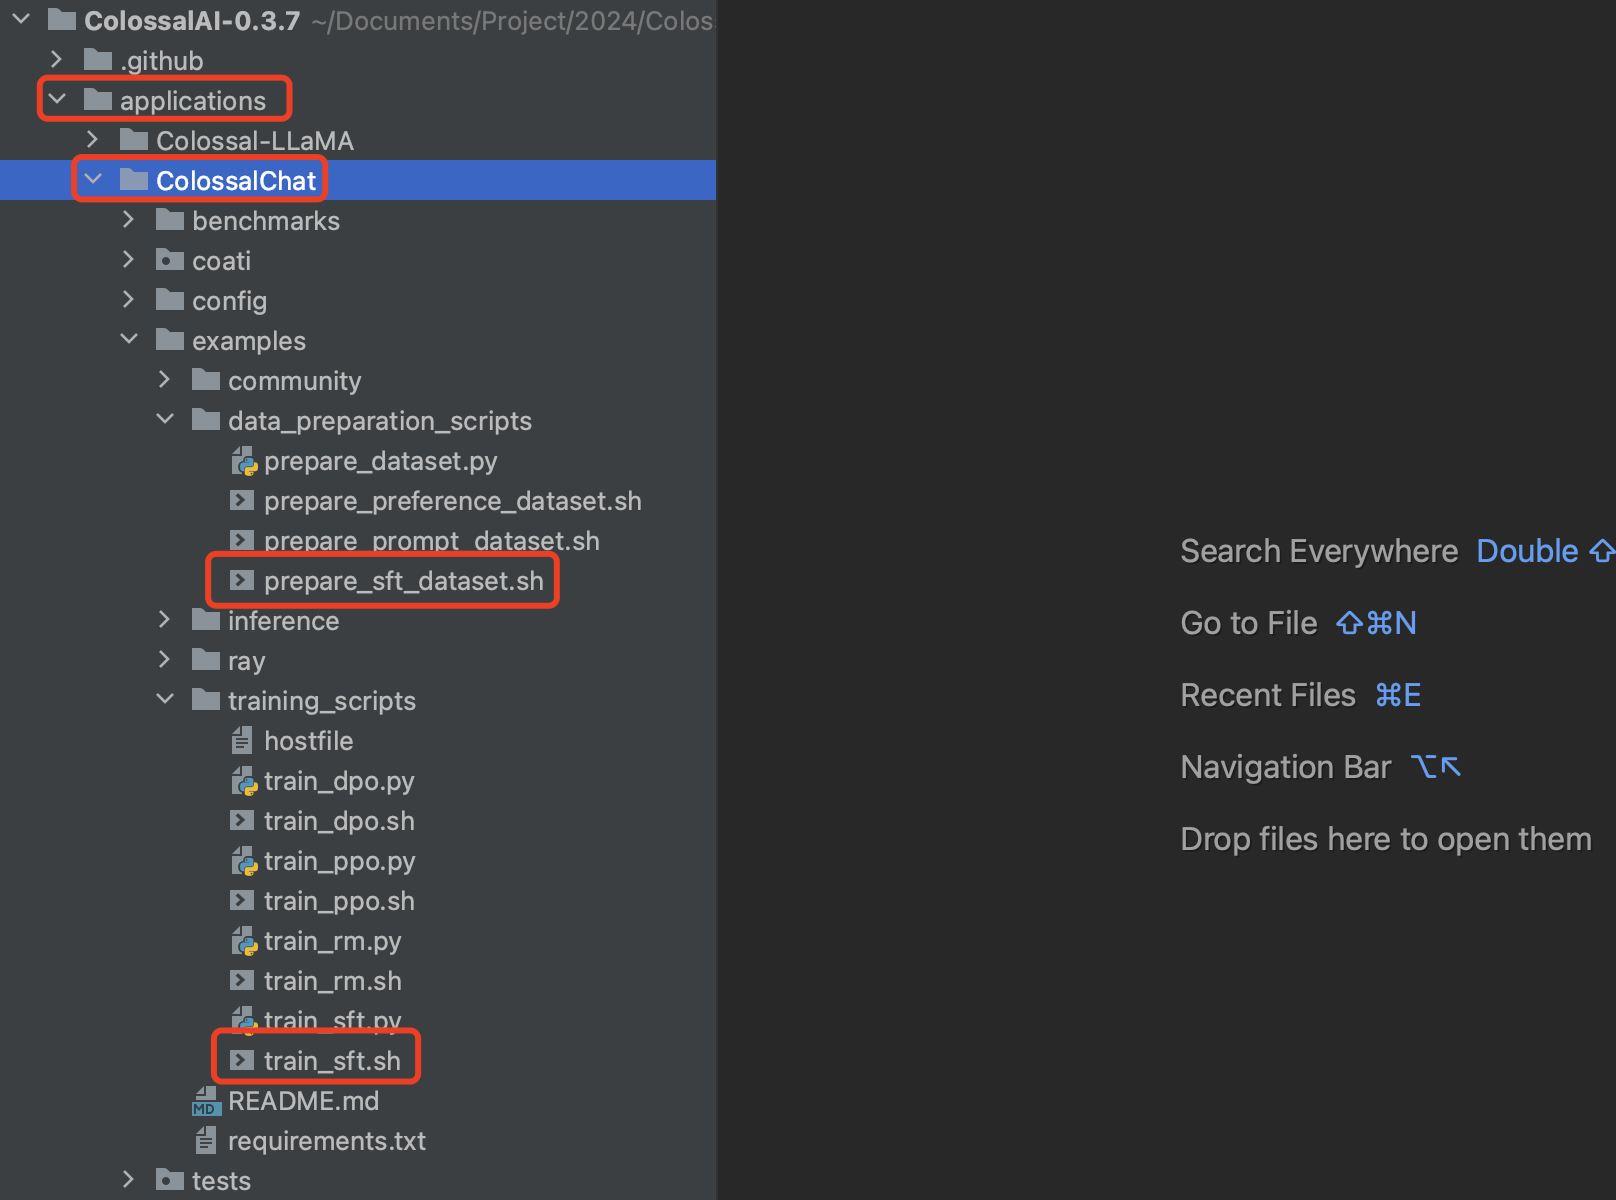Select the Colossal-LLaMA folder label
1616x1200 pixels.
coord(255,141)
